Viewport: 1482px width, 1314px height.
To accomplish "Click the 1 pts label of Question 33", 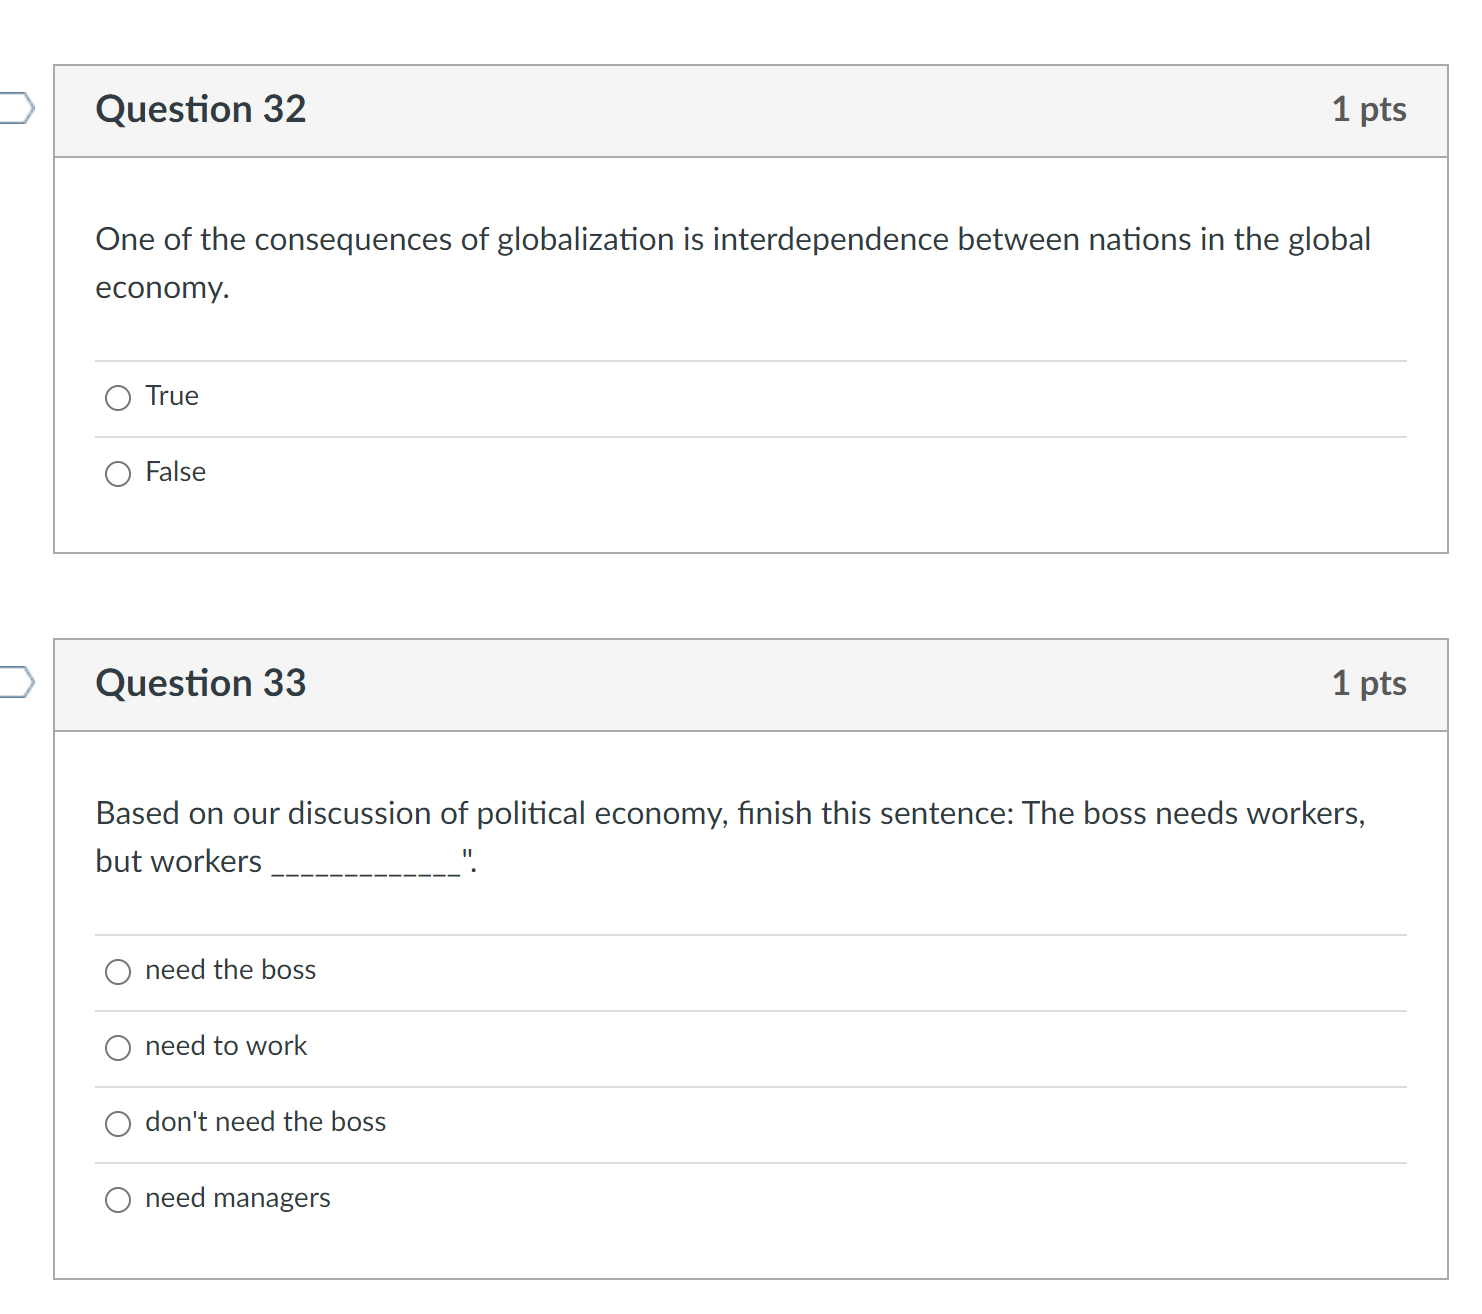I will pos(1369,683).
